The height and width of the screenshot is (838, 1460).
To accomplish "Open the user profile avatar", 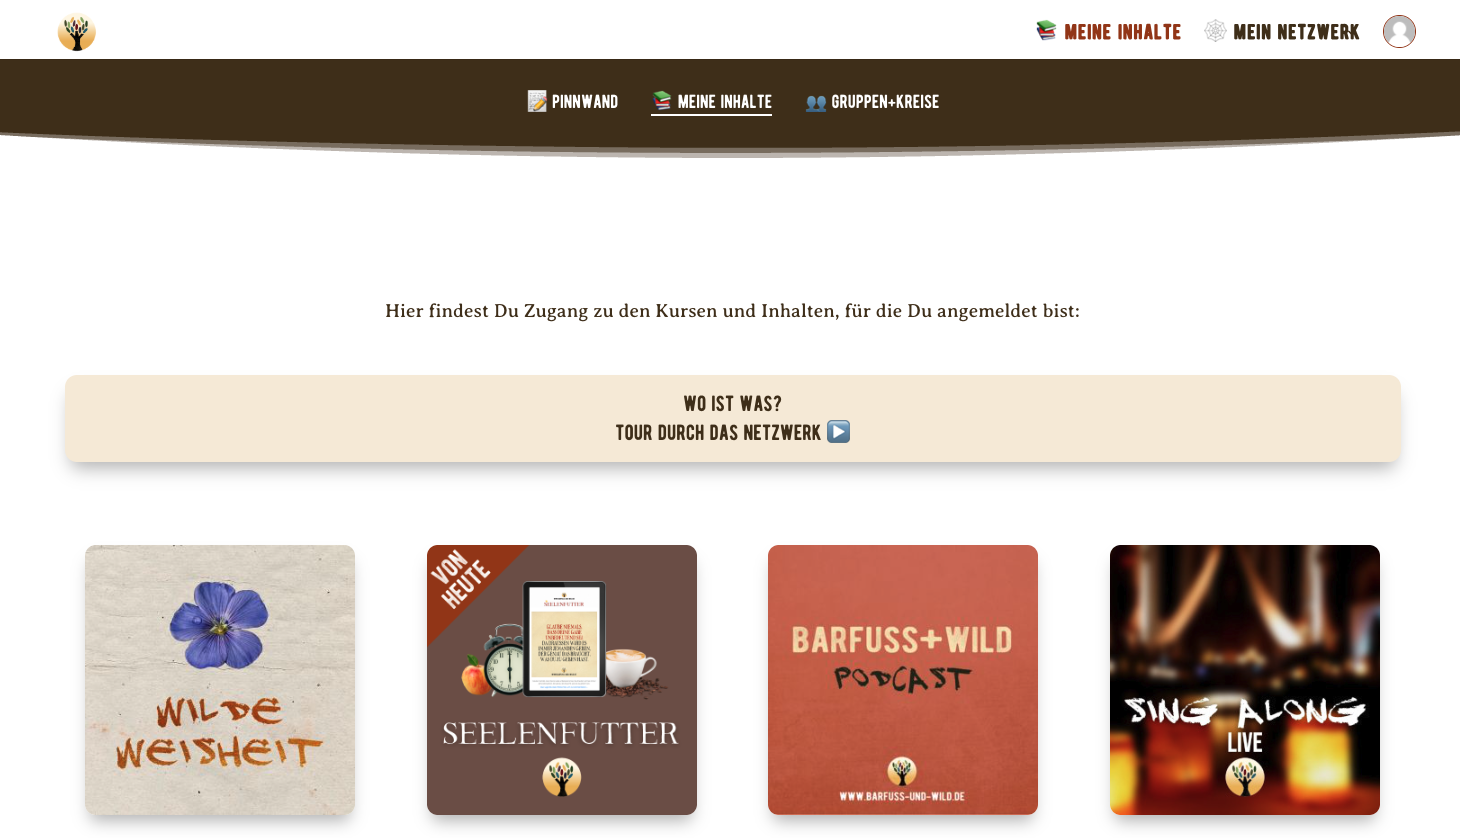I will coord(1399,31).
